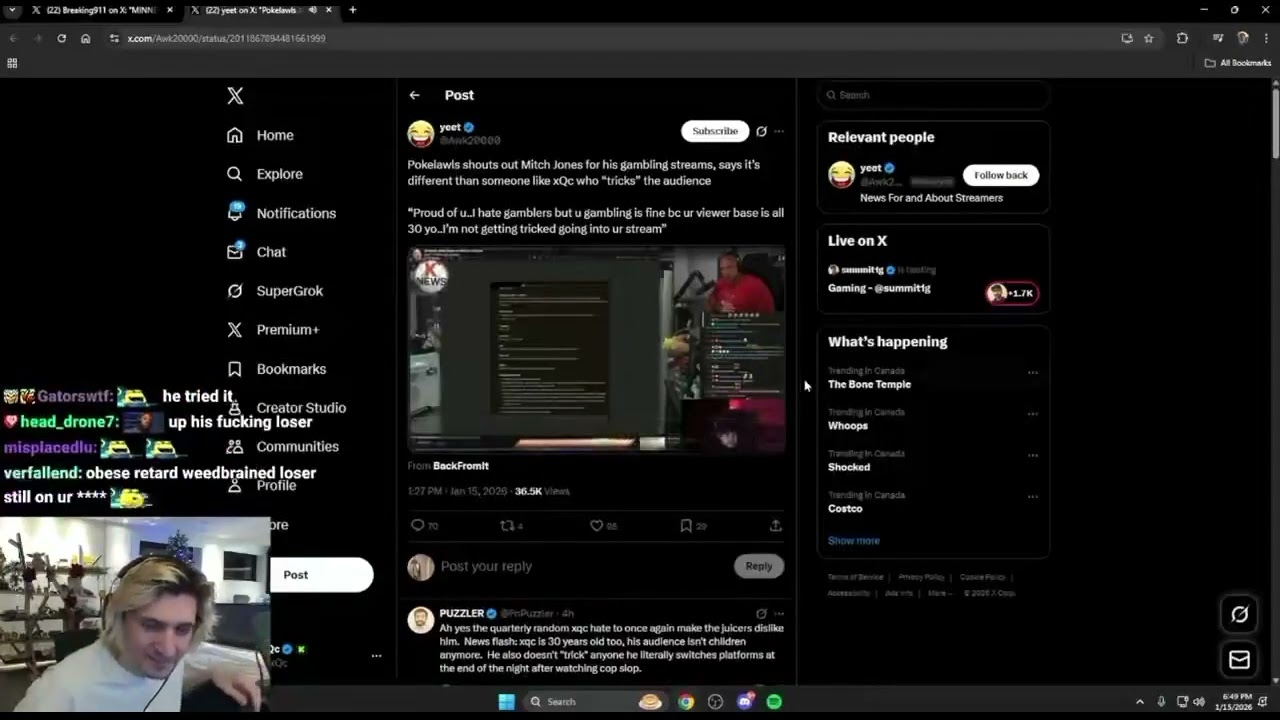The image size is (1280, 720).
Task: Open the Windows Start menu
Action: point(506,701)
